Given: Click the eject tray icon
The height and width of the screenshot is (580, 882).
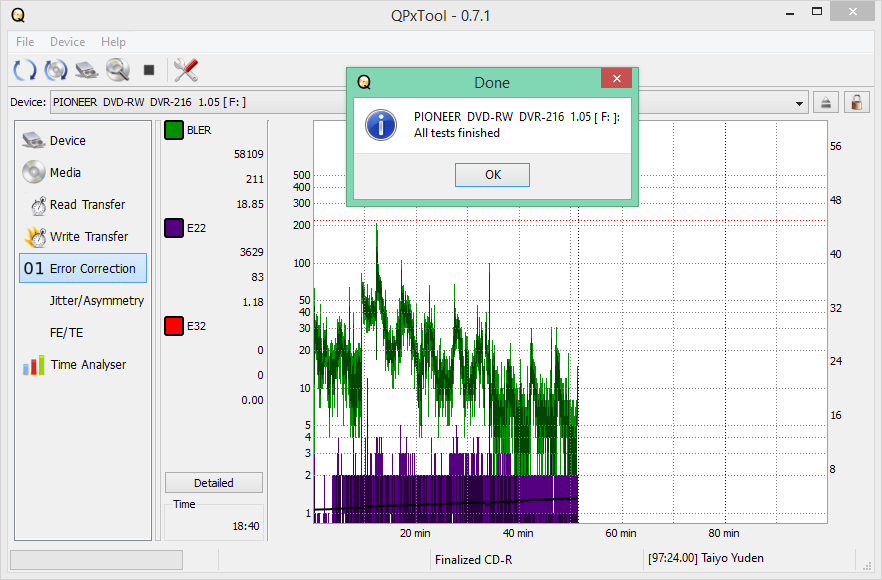Looking at the screenshot, I should (x=826, y=102).
